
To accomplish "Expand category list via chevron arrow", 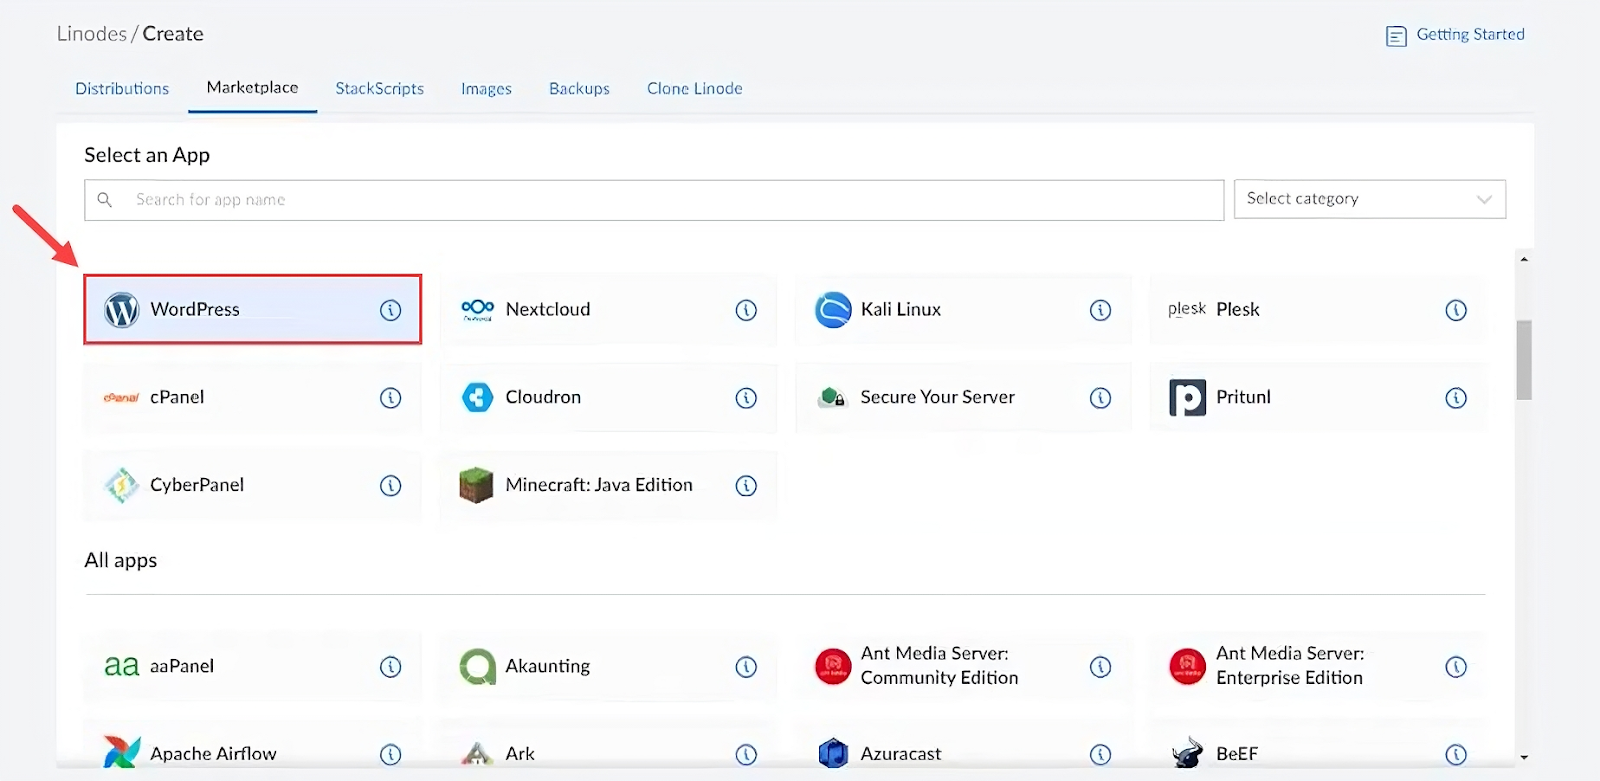I will click(1484, 199).
